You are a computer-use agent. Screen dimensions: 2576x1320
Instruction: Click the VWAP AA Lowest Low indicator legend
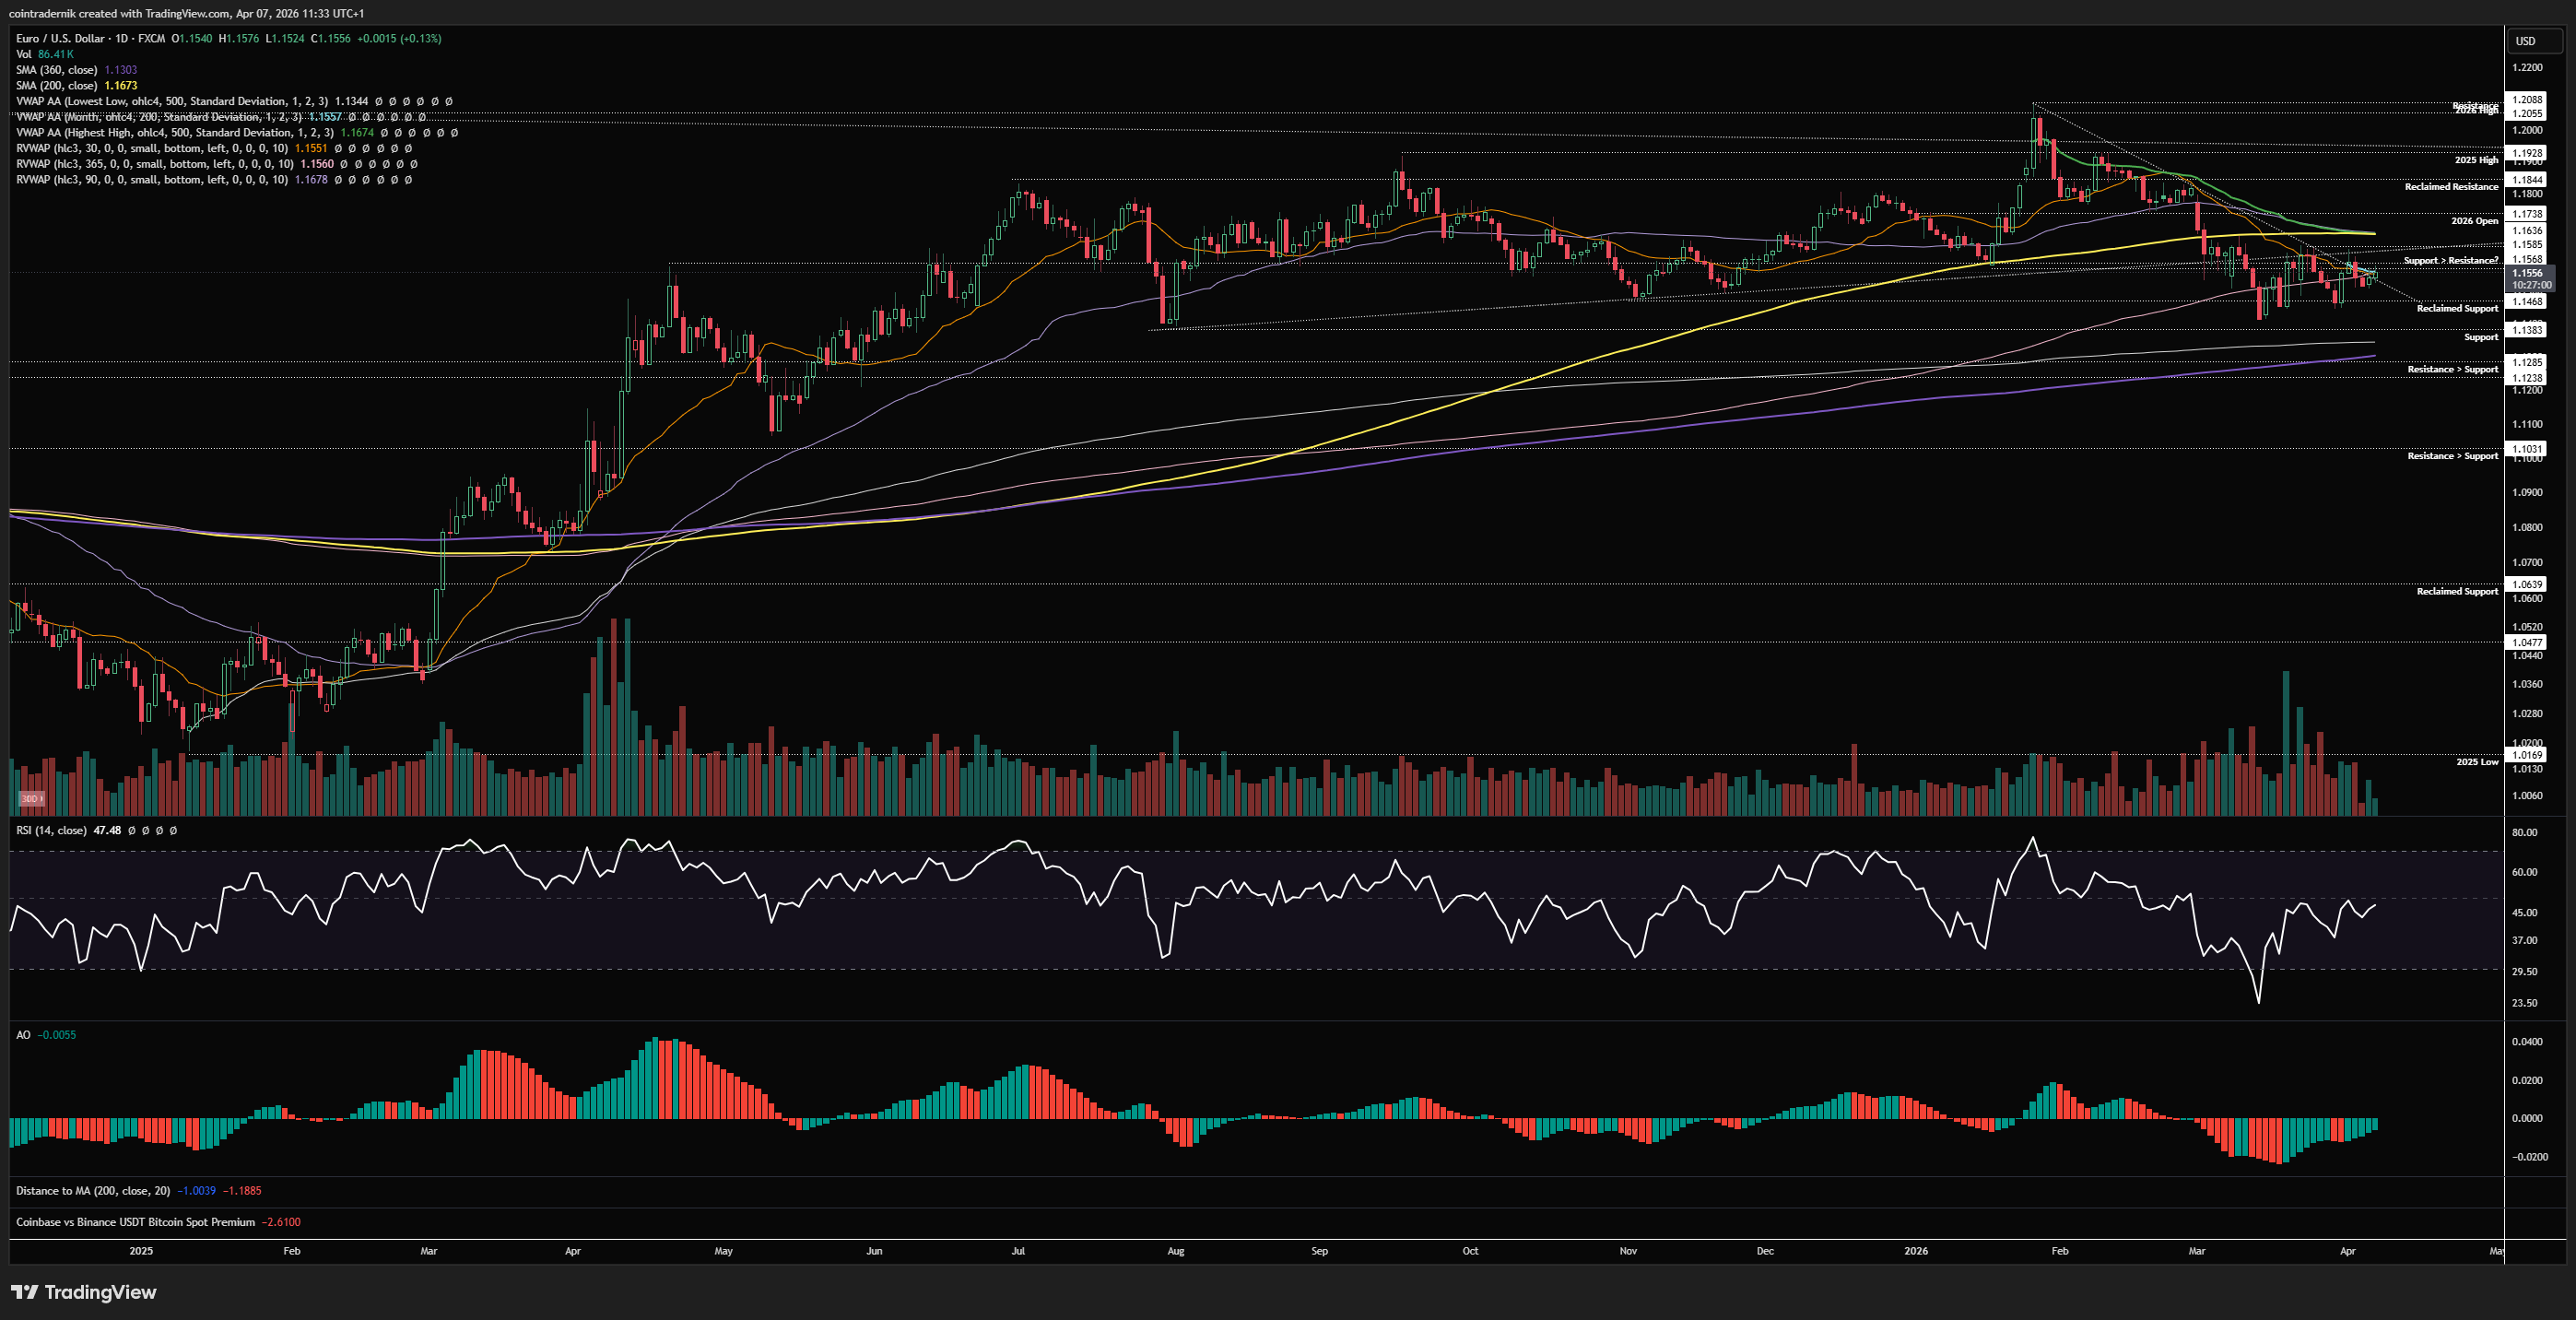point(170,101)
